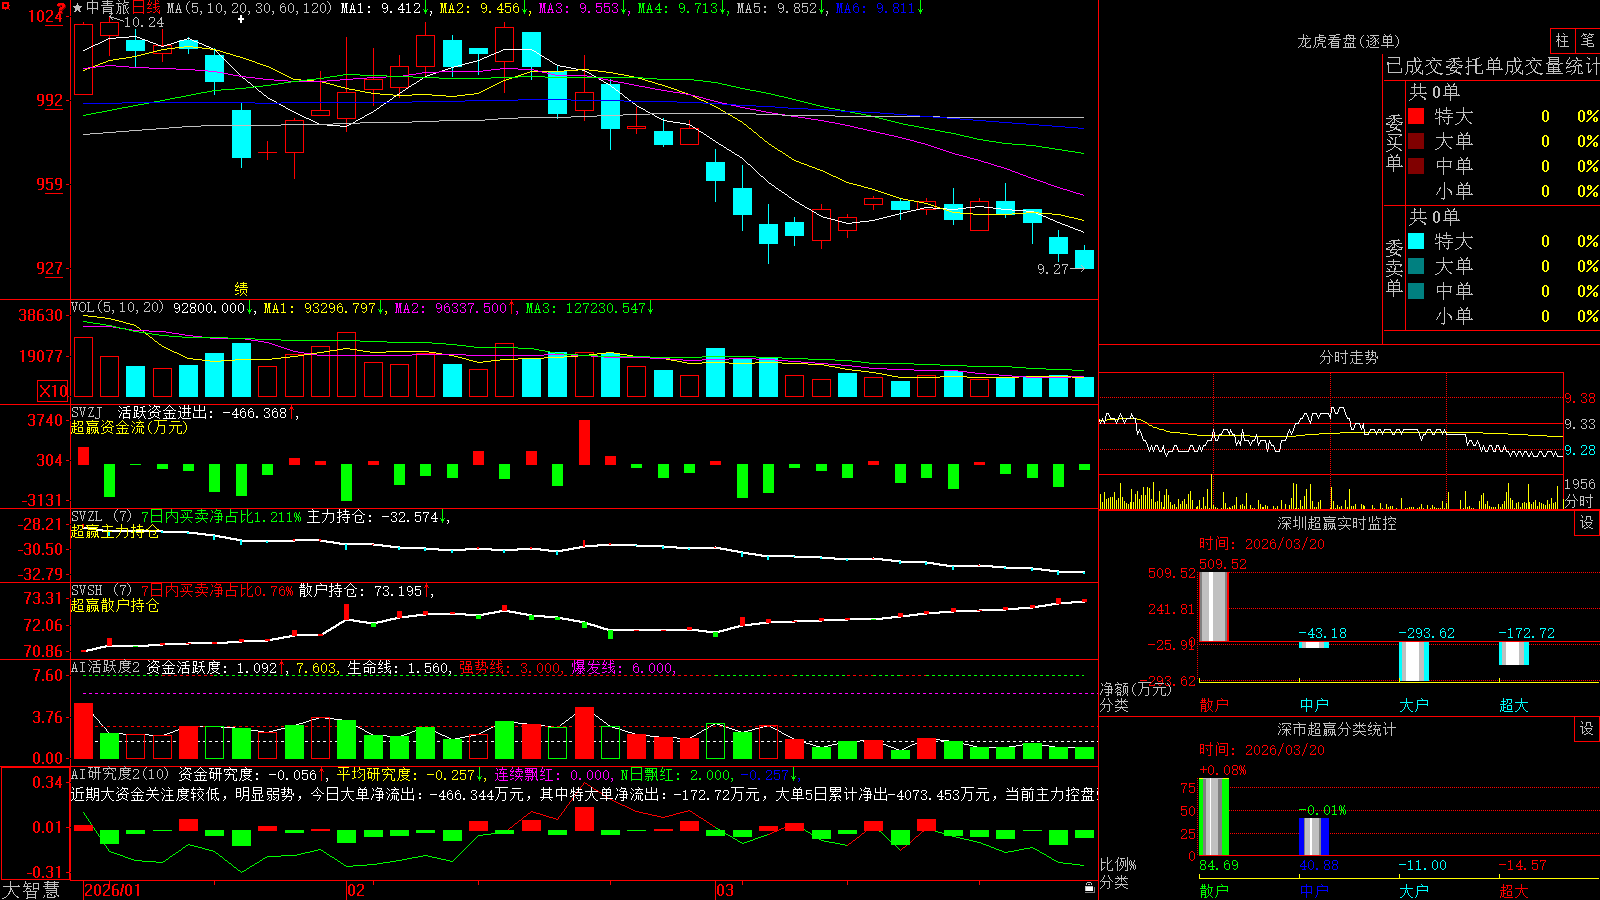Select 散户 category in 分类统计 chart
This screenshot has width=1600, height=900.
(x=1214, y=890)
